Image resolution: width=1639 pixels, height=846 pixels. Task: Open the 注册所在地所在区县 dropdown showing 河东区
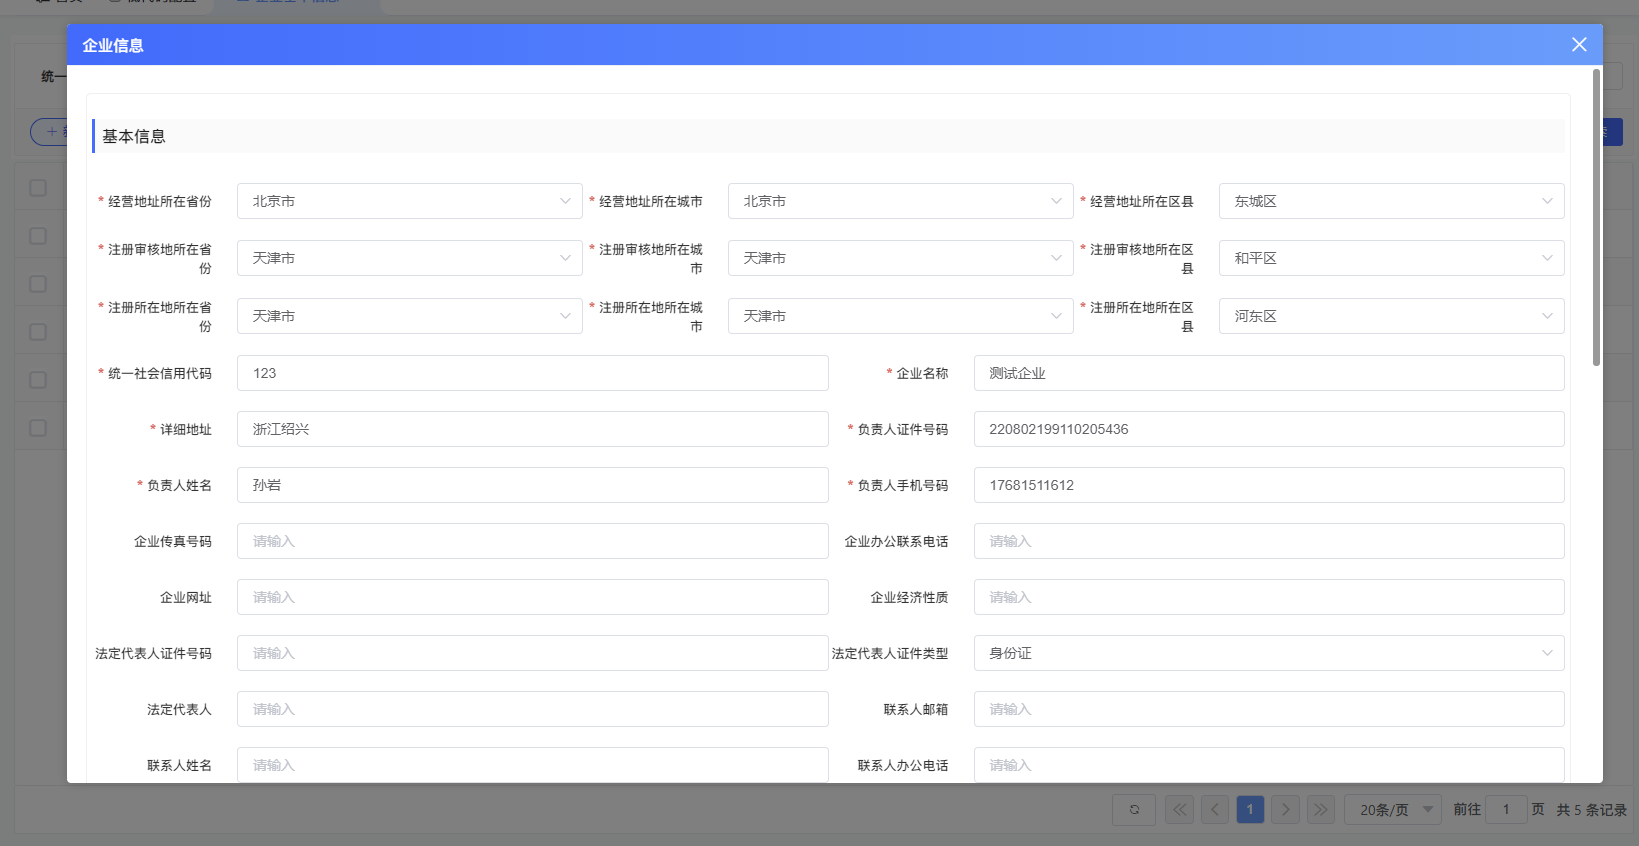(x=1391, y=316)
